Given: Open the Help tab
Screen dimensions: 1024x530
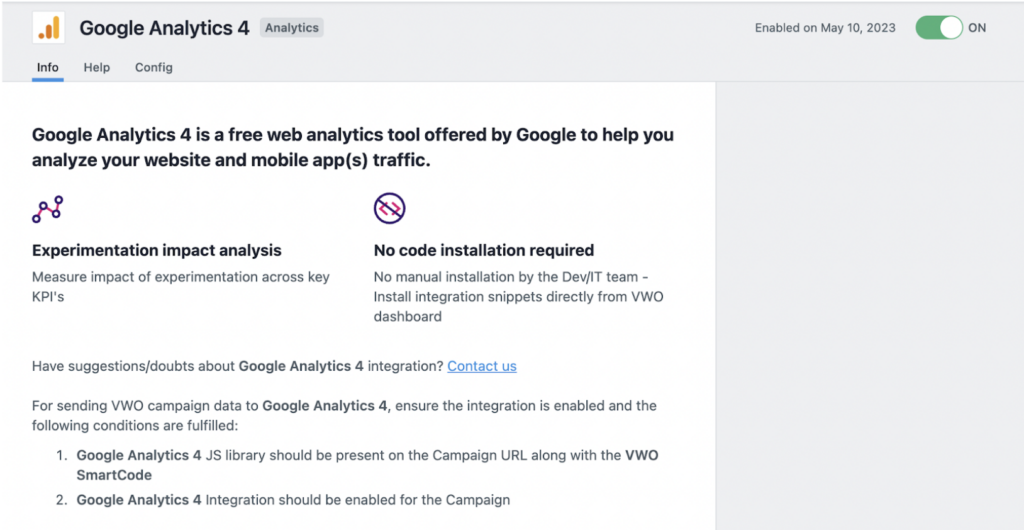Looking at the screenshot, I should pyautogui.click(x=97, y=67).
